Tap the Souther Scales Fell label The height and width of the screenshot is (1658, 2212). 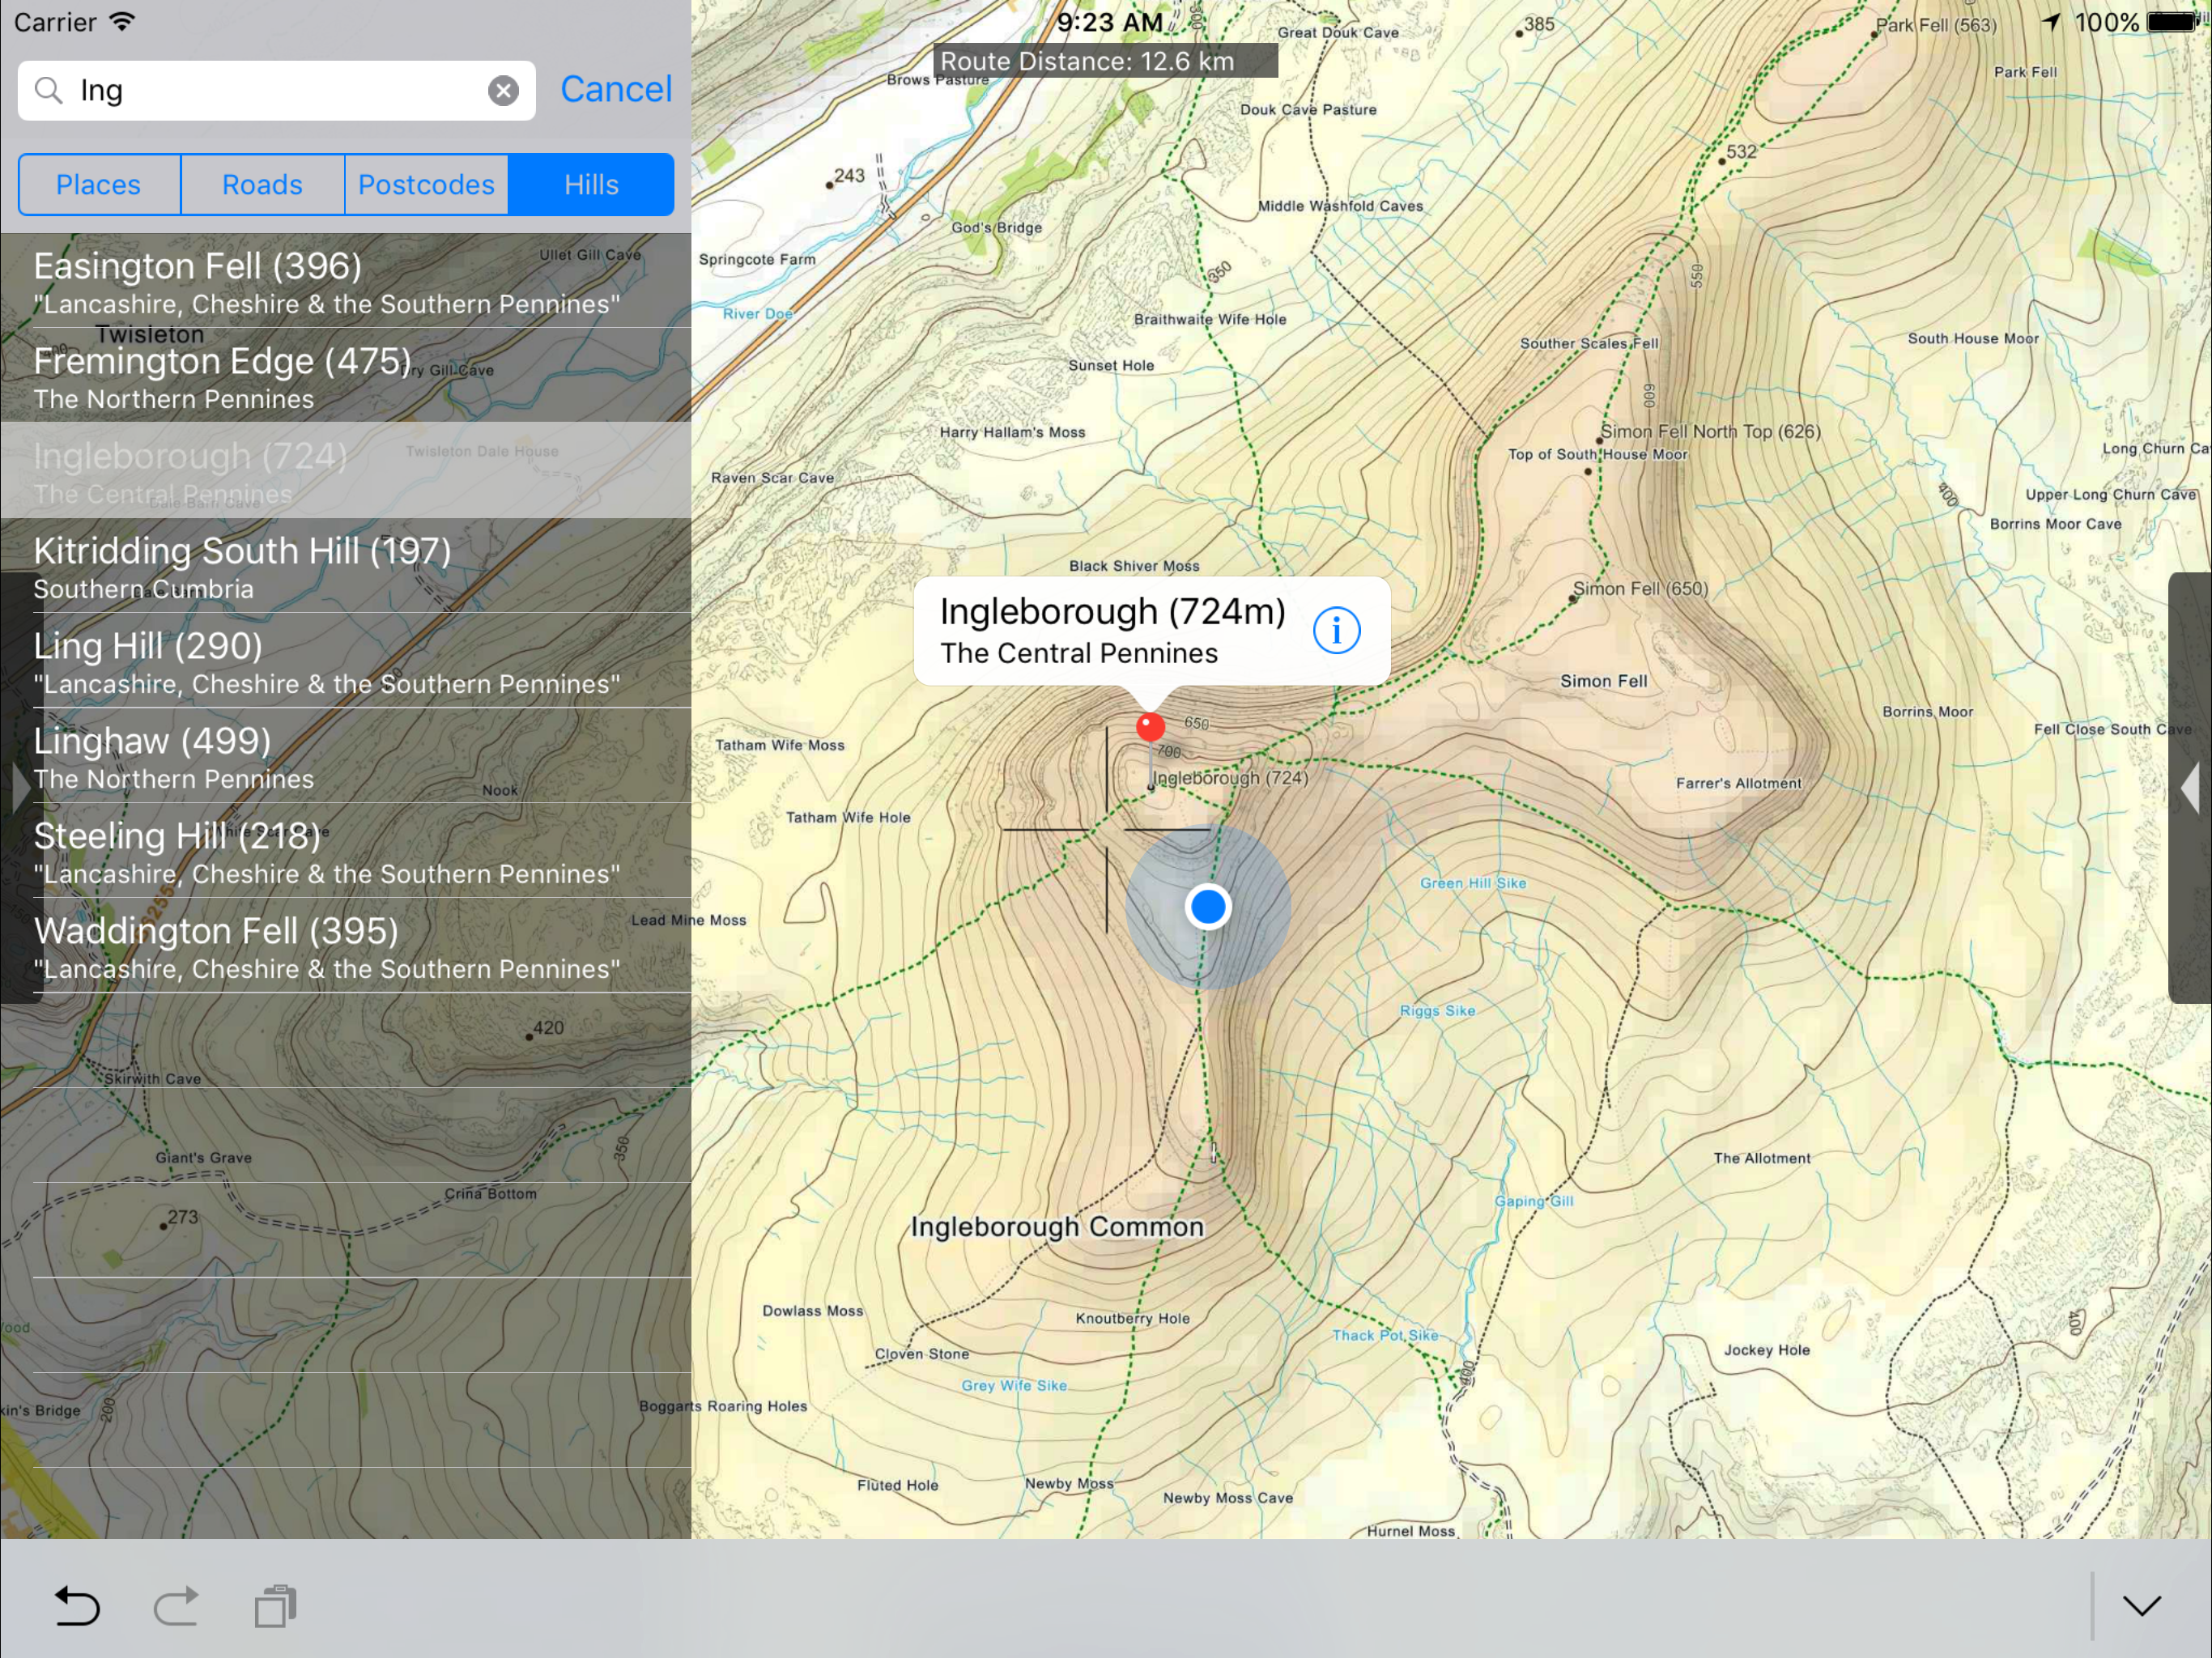1589,343
